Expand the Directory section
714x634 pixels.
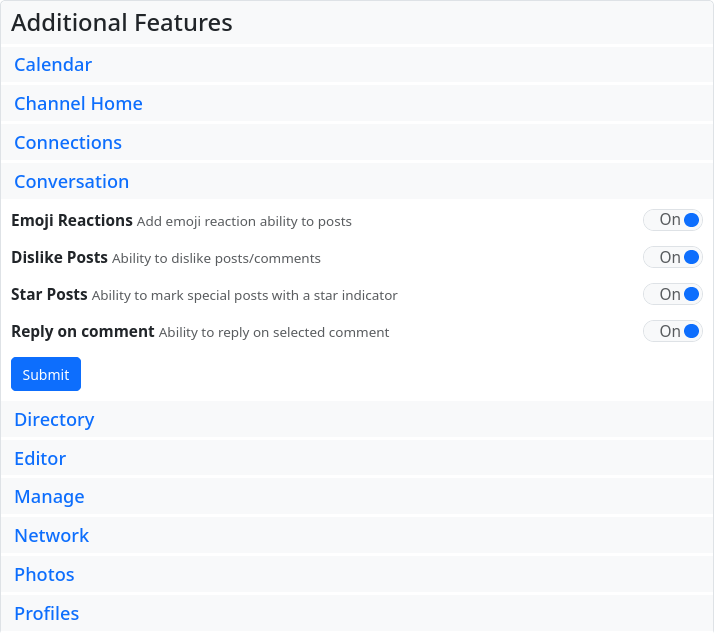[54, 420]
